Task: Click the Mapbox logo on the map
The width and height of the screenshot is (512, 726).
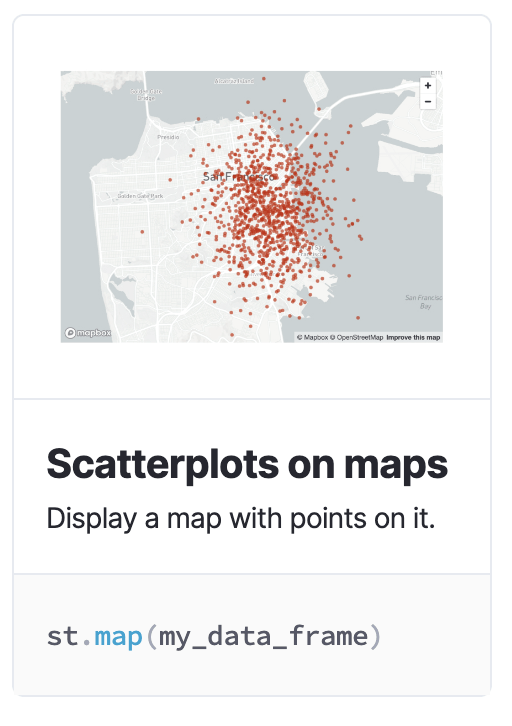Action: point(88,332)
